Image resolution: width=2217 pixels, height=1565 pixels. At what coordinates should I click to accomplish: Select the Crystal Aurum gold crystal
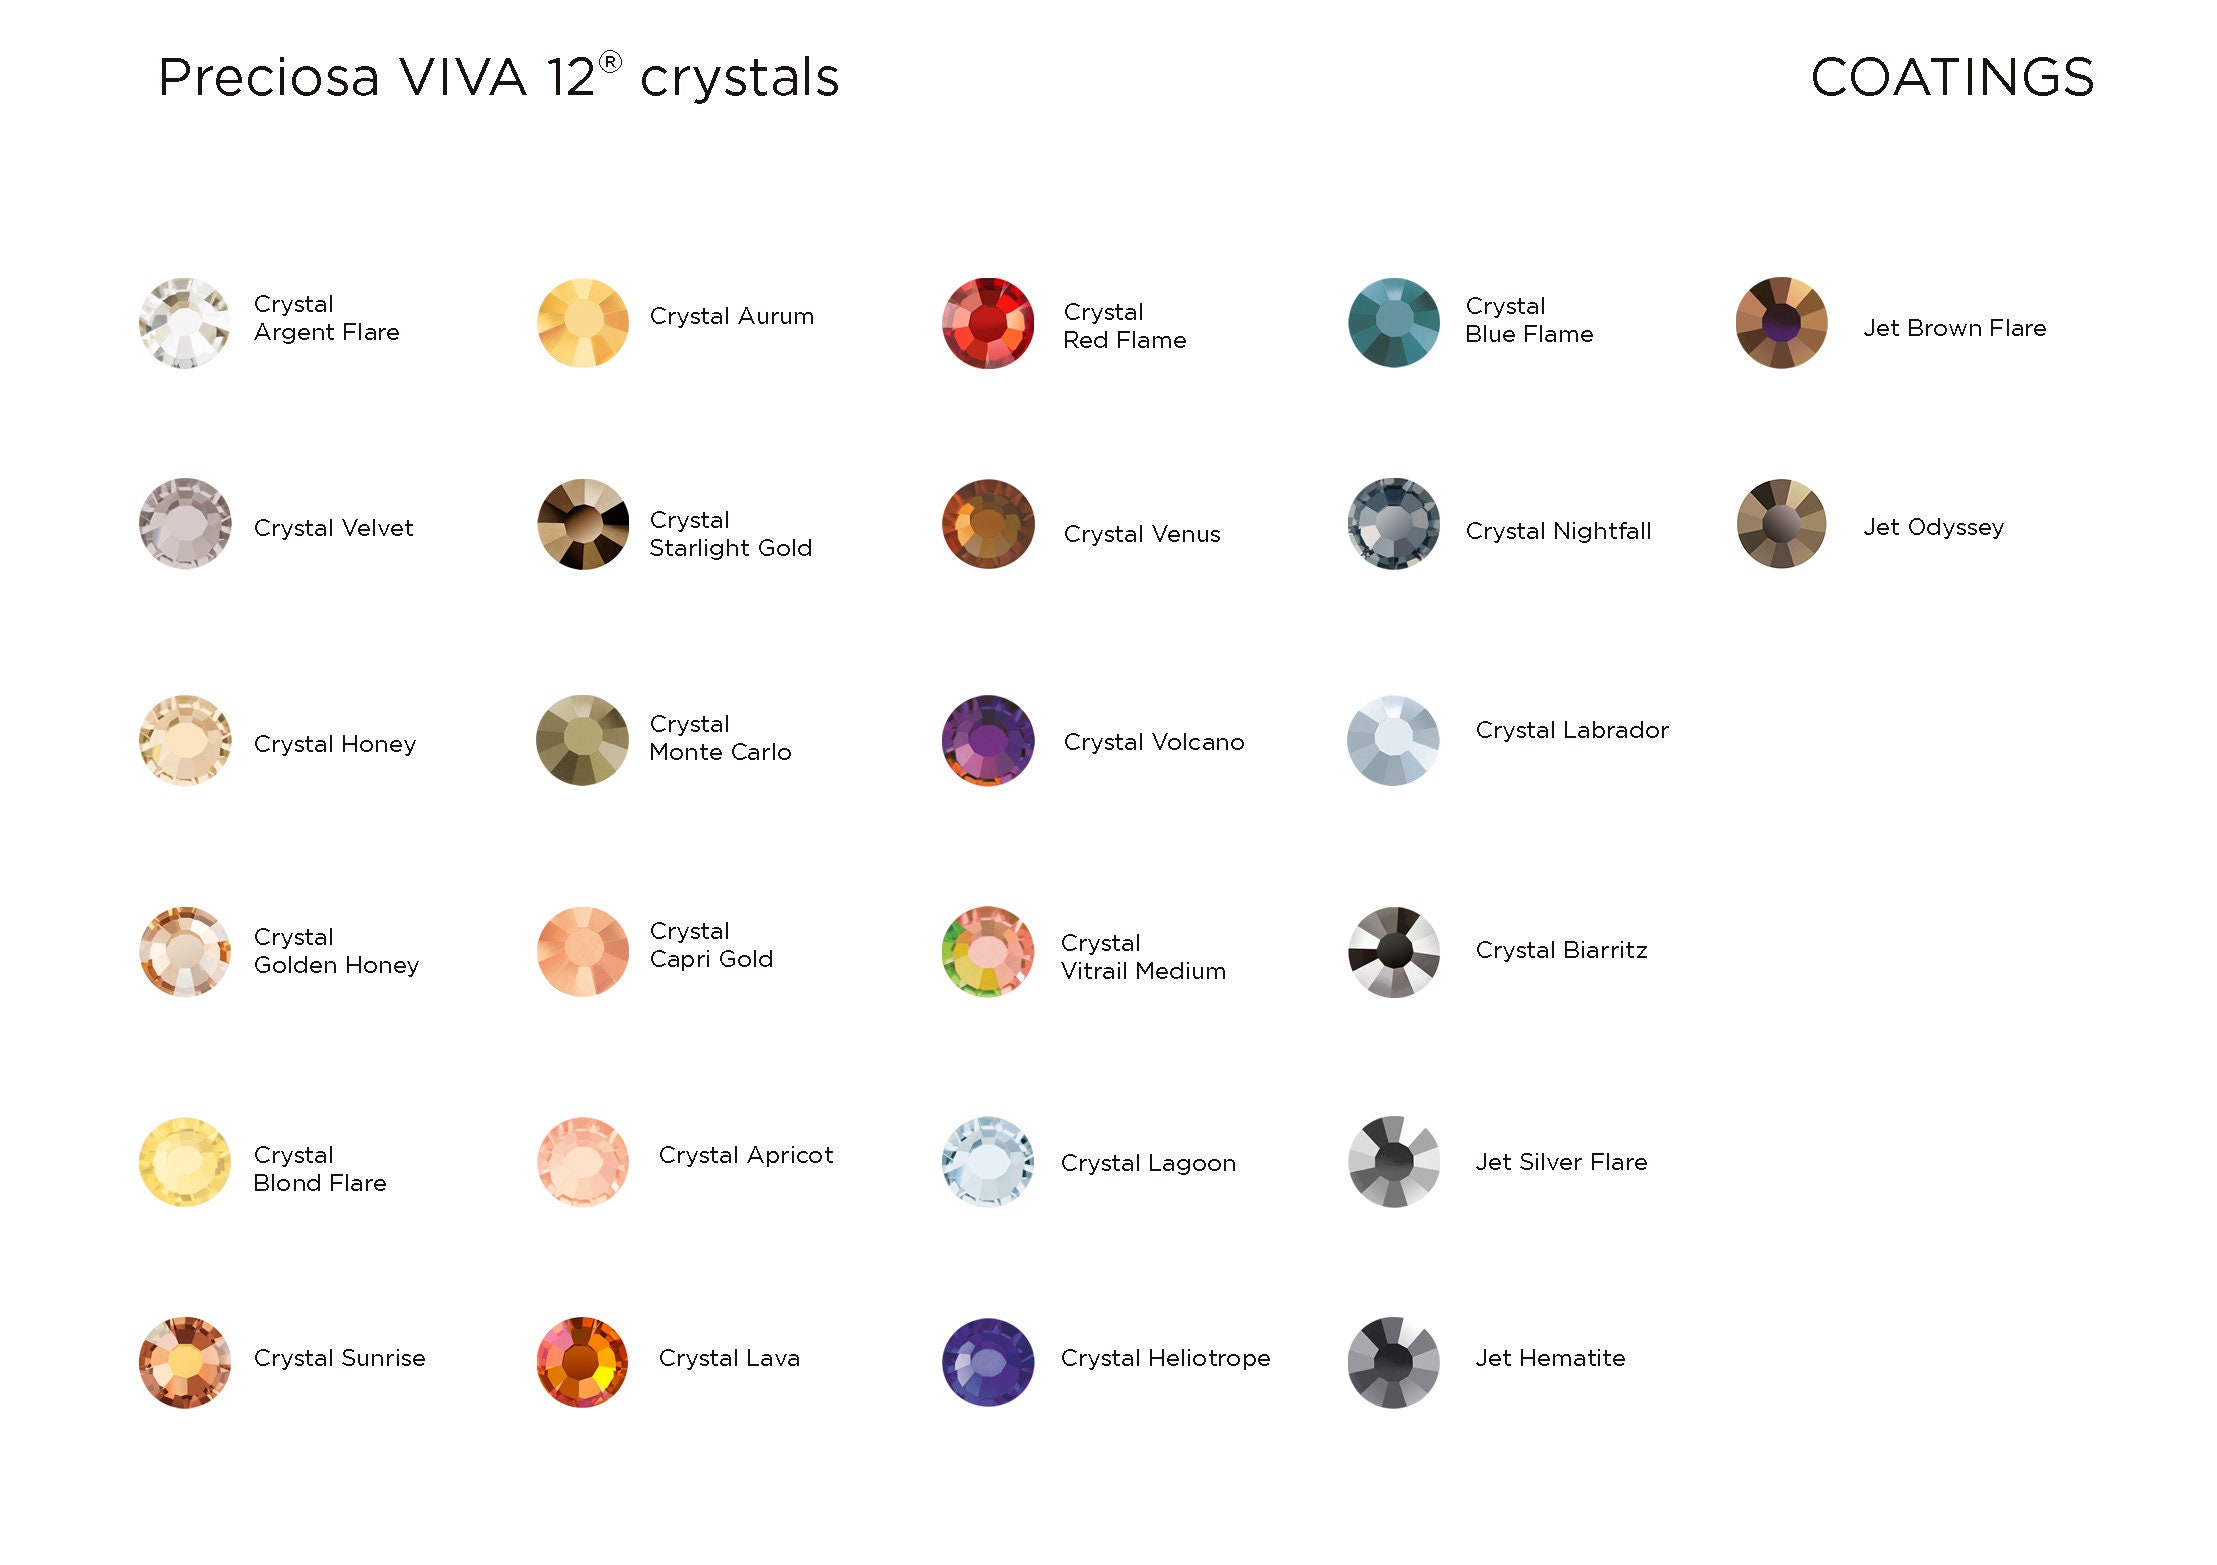pyautogui.click(x=583, y=323)
